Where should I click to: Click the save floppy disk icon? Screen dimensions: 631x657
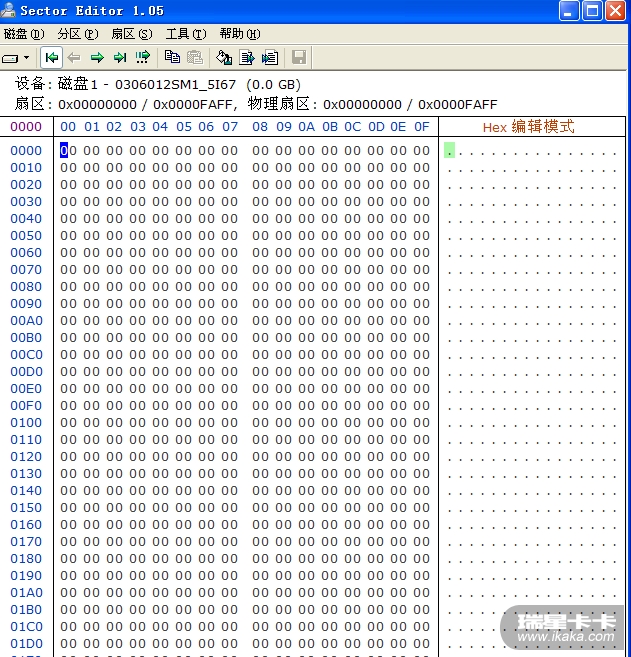coord(298,57)
